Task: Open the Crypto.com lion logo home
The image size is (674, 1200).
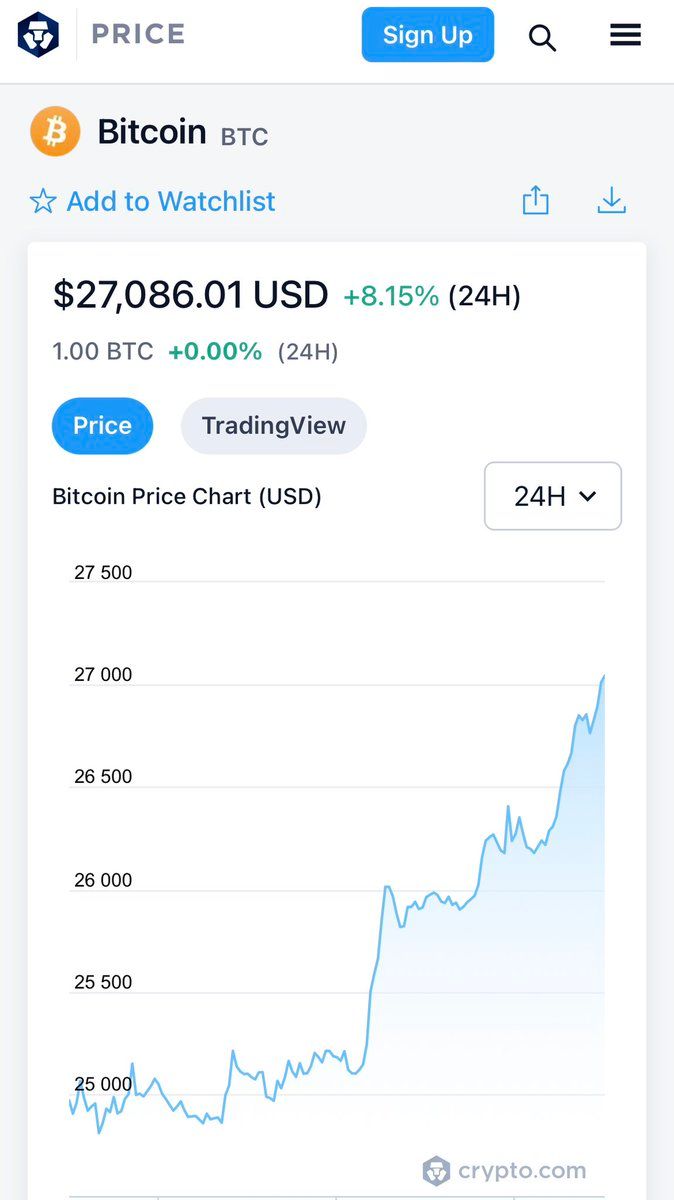Action: click(38, 35)
